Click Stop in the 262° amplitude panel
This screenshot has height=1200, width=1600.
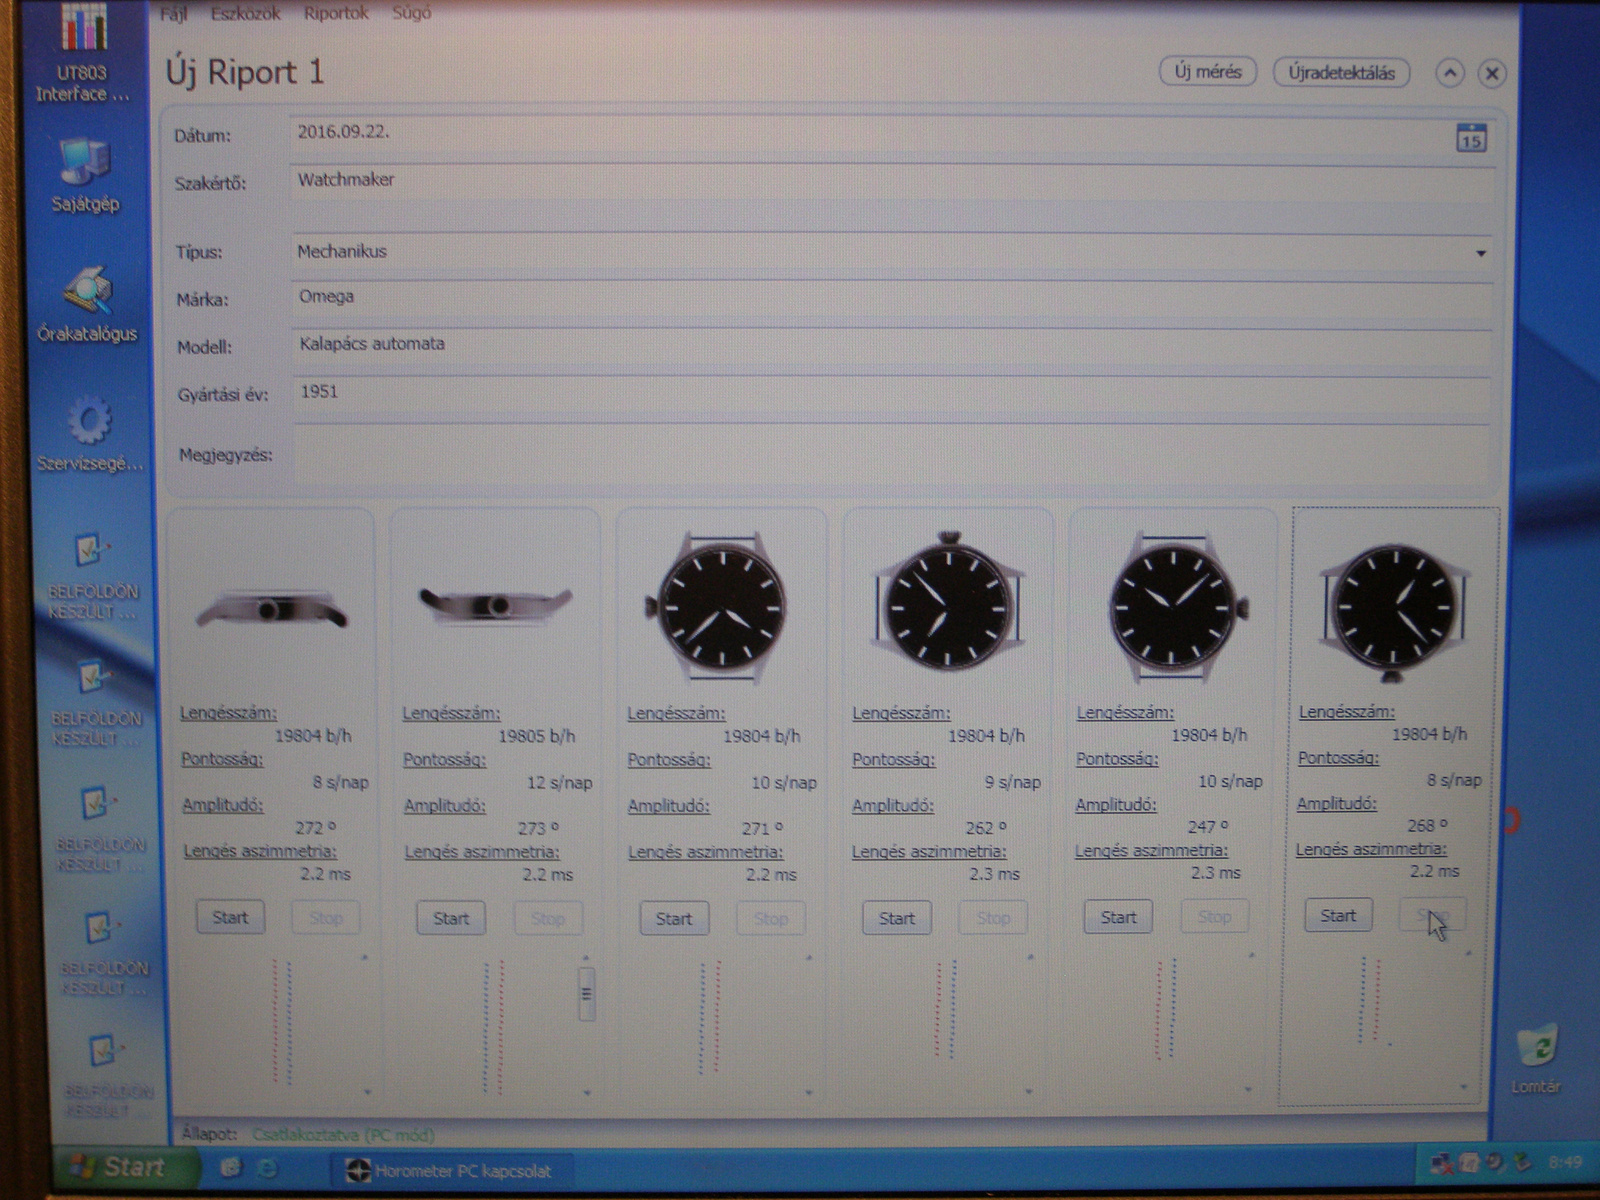(993, 918)
